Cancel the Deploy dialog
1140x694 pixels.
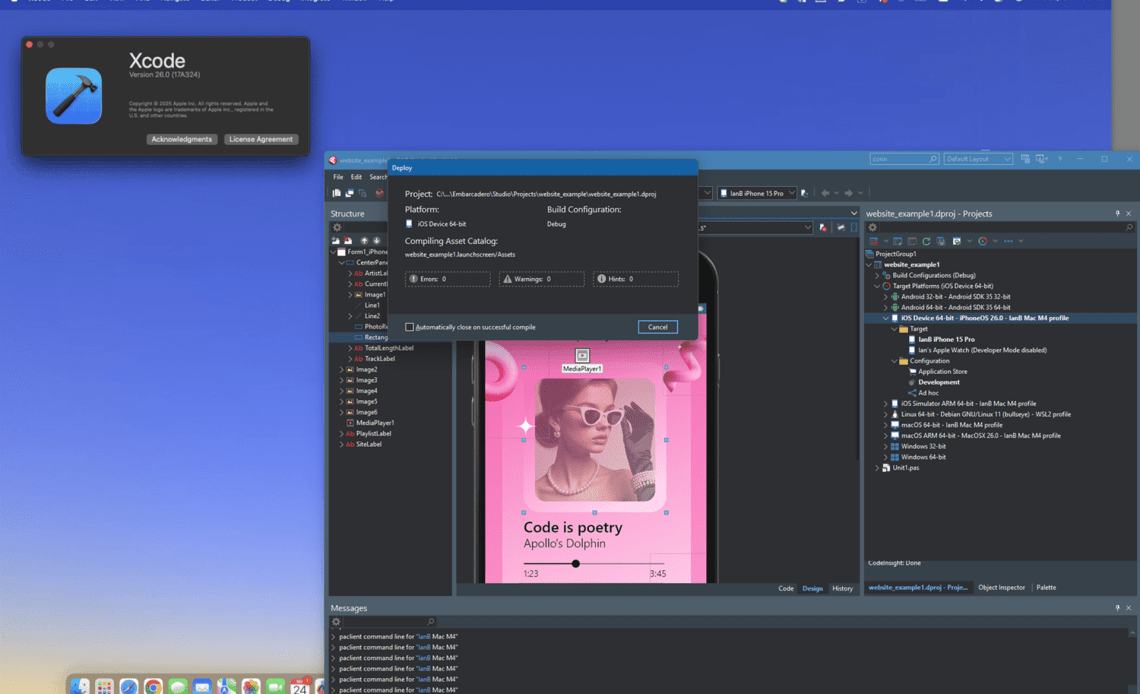(x=657, y=327)
